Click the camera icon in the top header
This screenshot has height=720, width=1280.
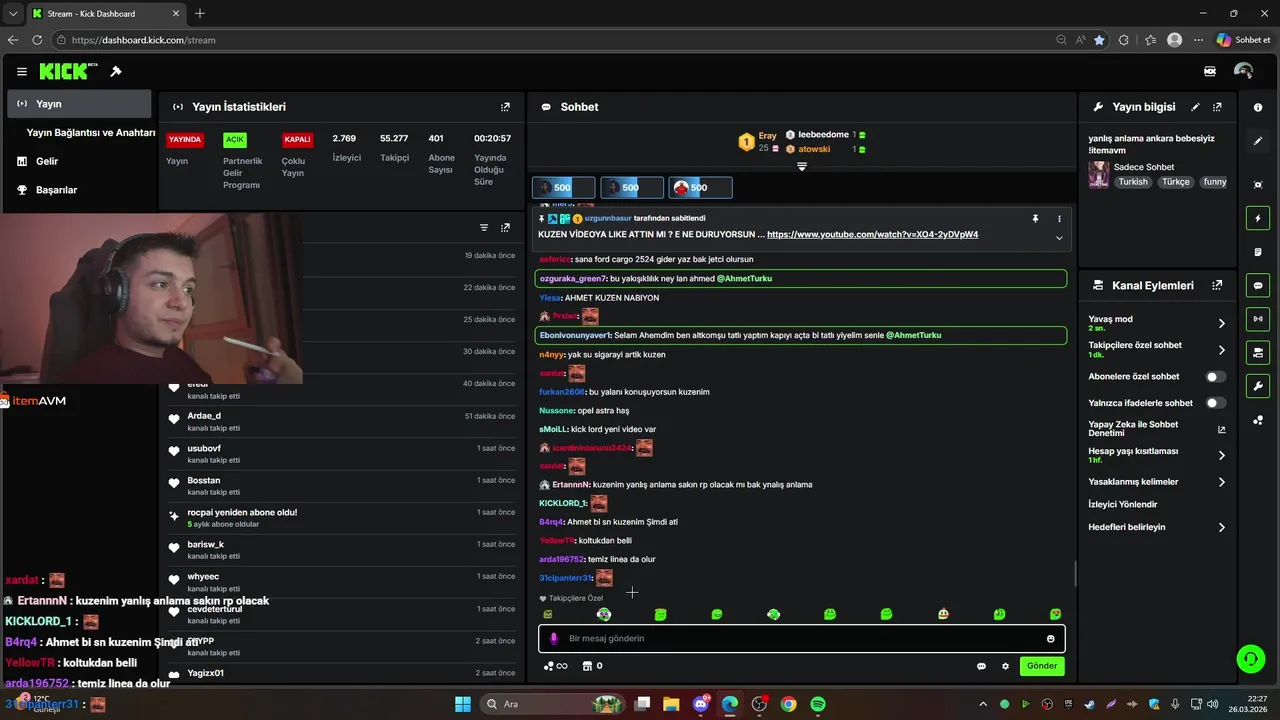pos(1210,72)
